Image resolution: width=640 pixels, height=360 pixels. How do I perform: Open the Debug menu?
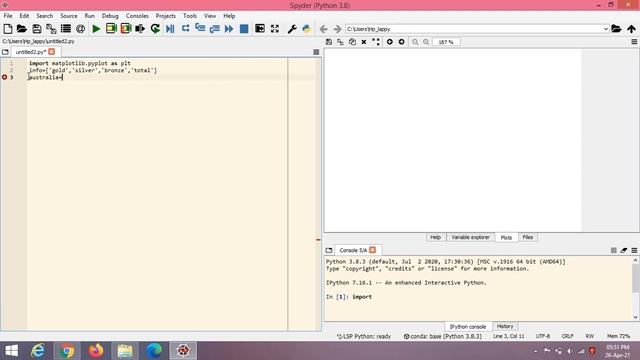coord(110,16)
